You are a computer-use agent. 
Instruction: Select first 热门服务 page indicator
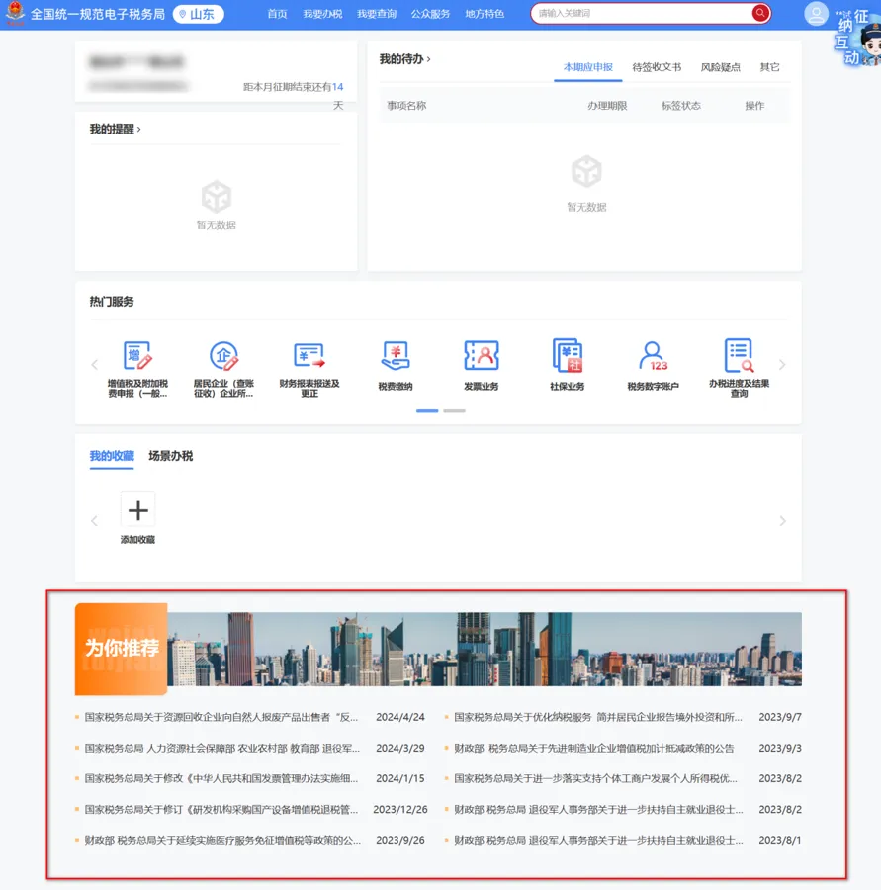(x=427, y=410)
